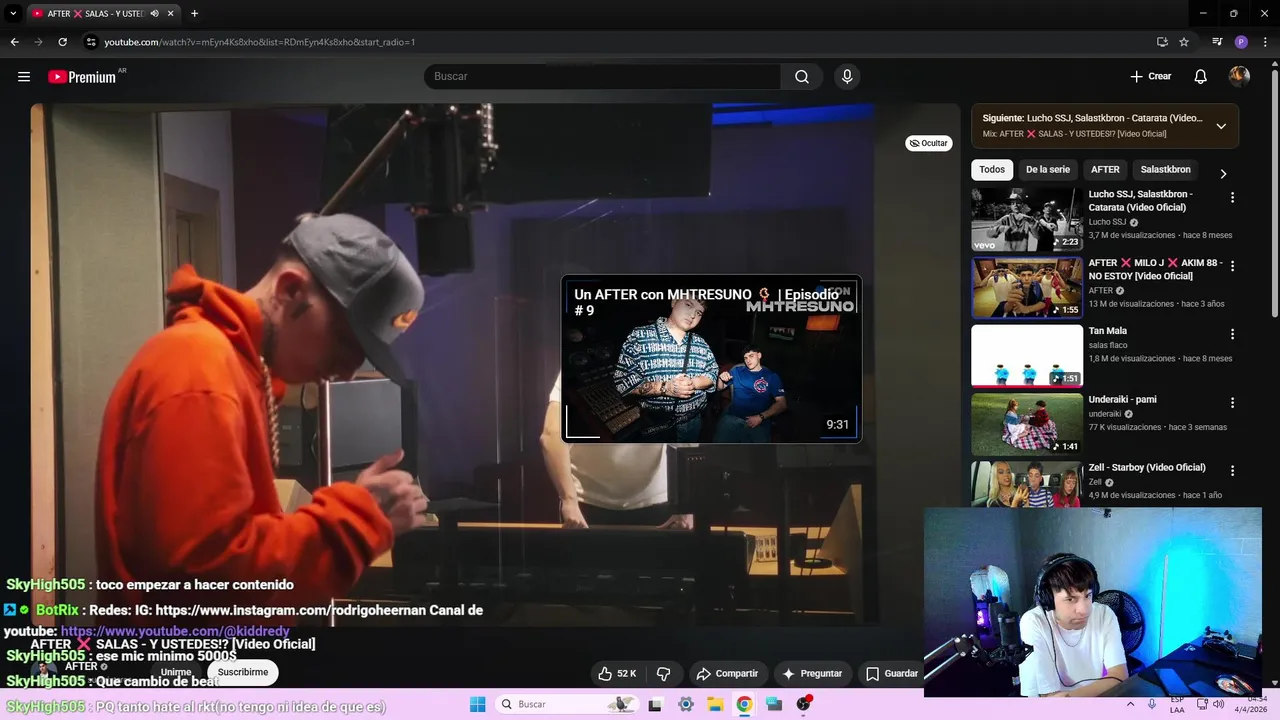The height and width of the screenshot is (720, 1280).
Task: Open Task View on the taskbar
Action: tap(655, 704)
